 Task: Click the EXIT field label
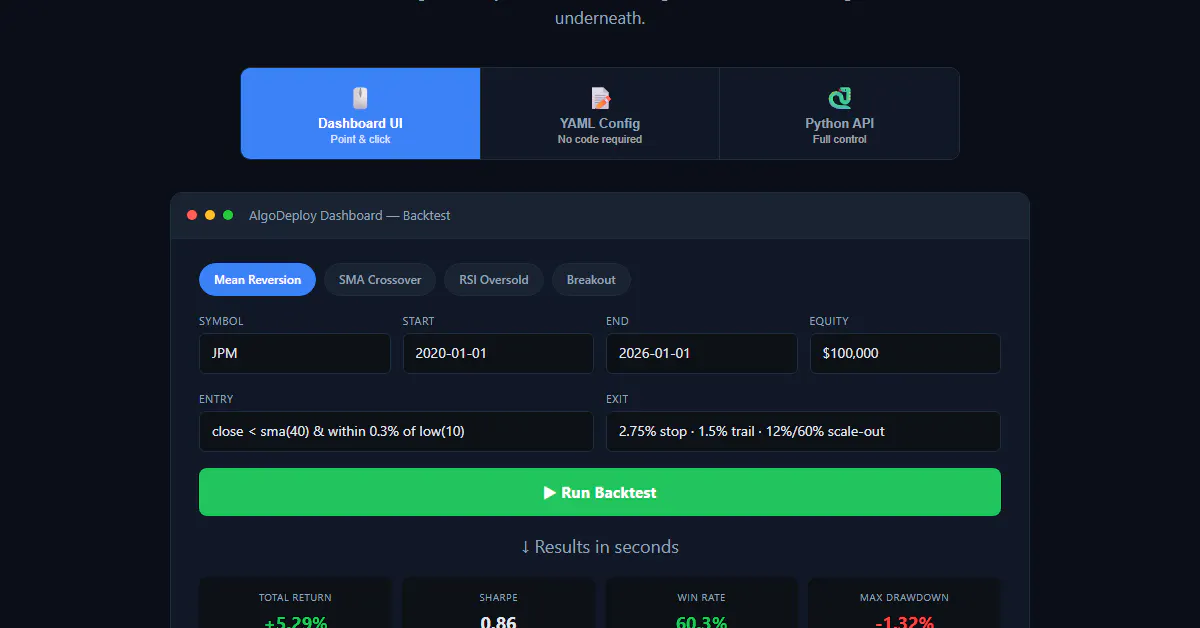pyautogui.click(x=617, y=399)
